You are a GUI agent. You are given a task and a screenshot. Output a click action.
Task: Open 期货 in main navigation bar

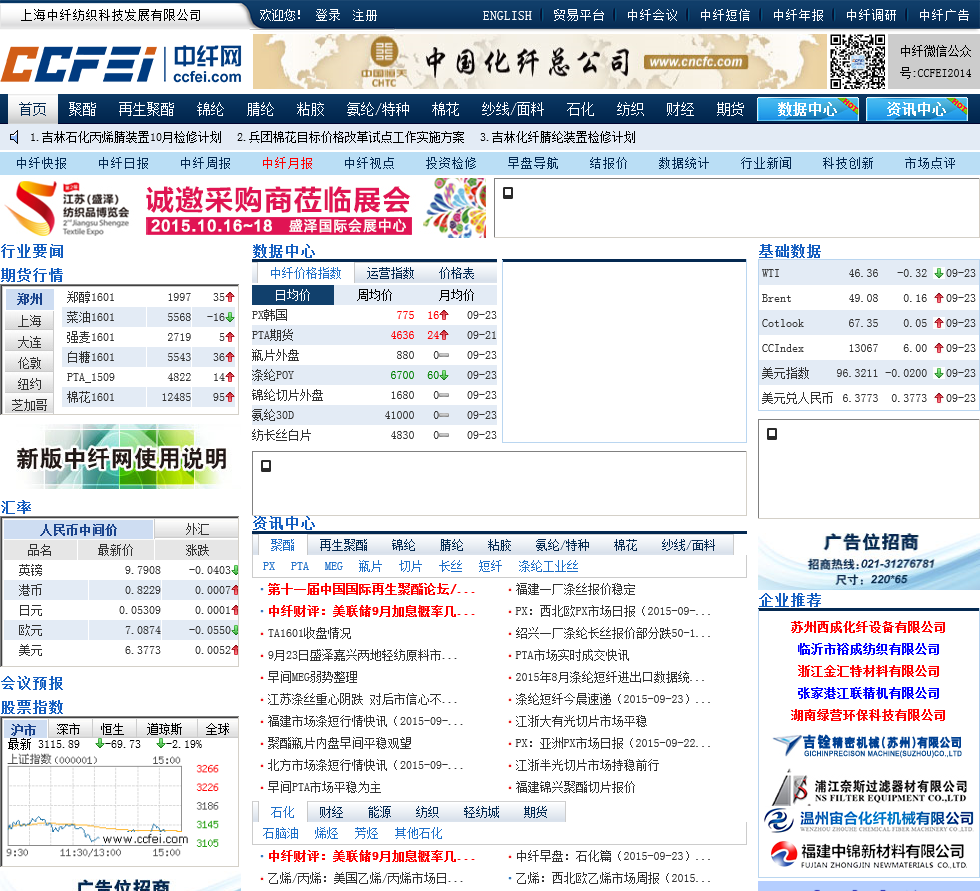tap(730, 109)
